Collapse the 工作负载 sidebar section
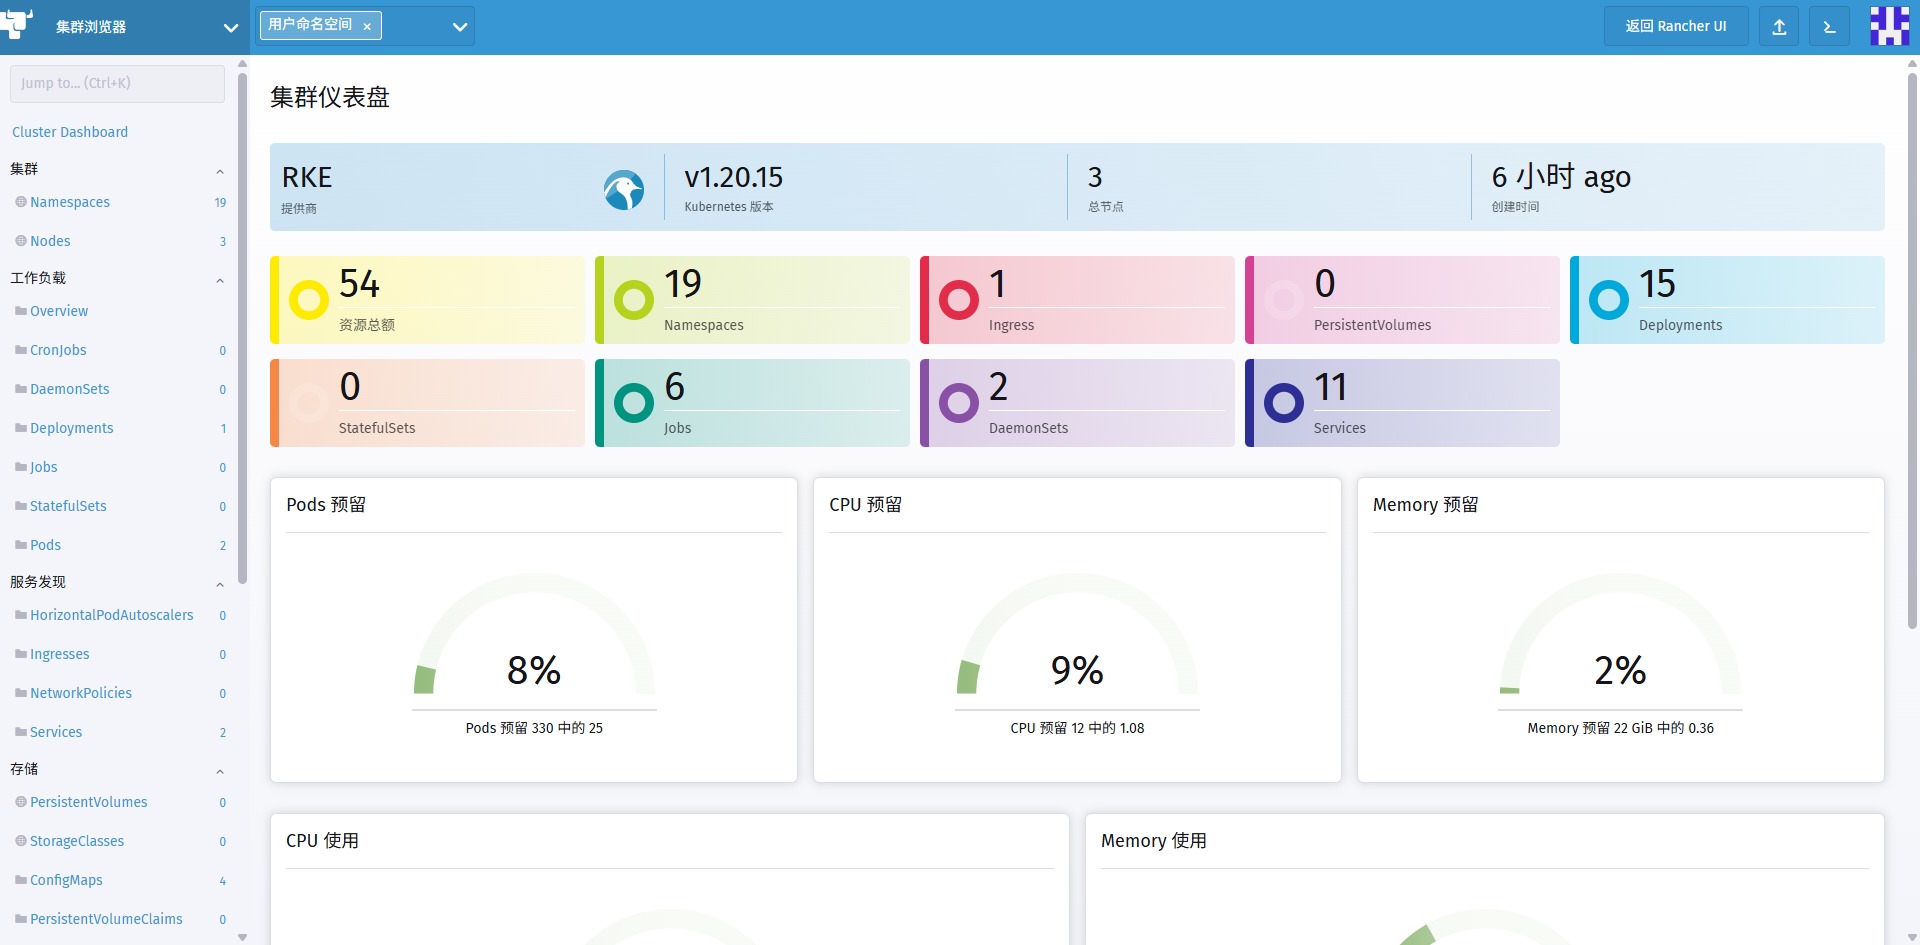Viewport: 1920px width, 945px height. 220,280
